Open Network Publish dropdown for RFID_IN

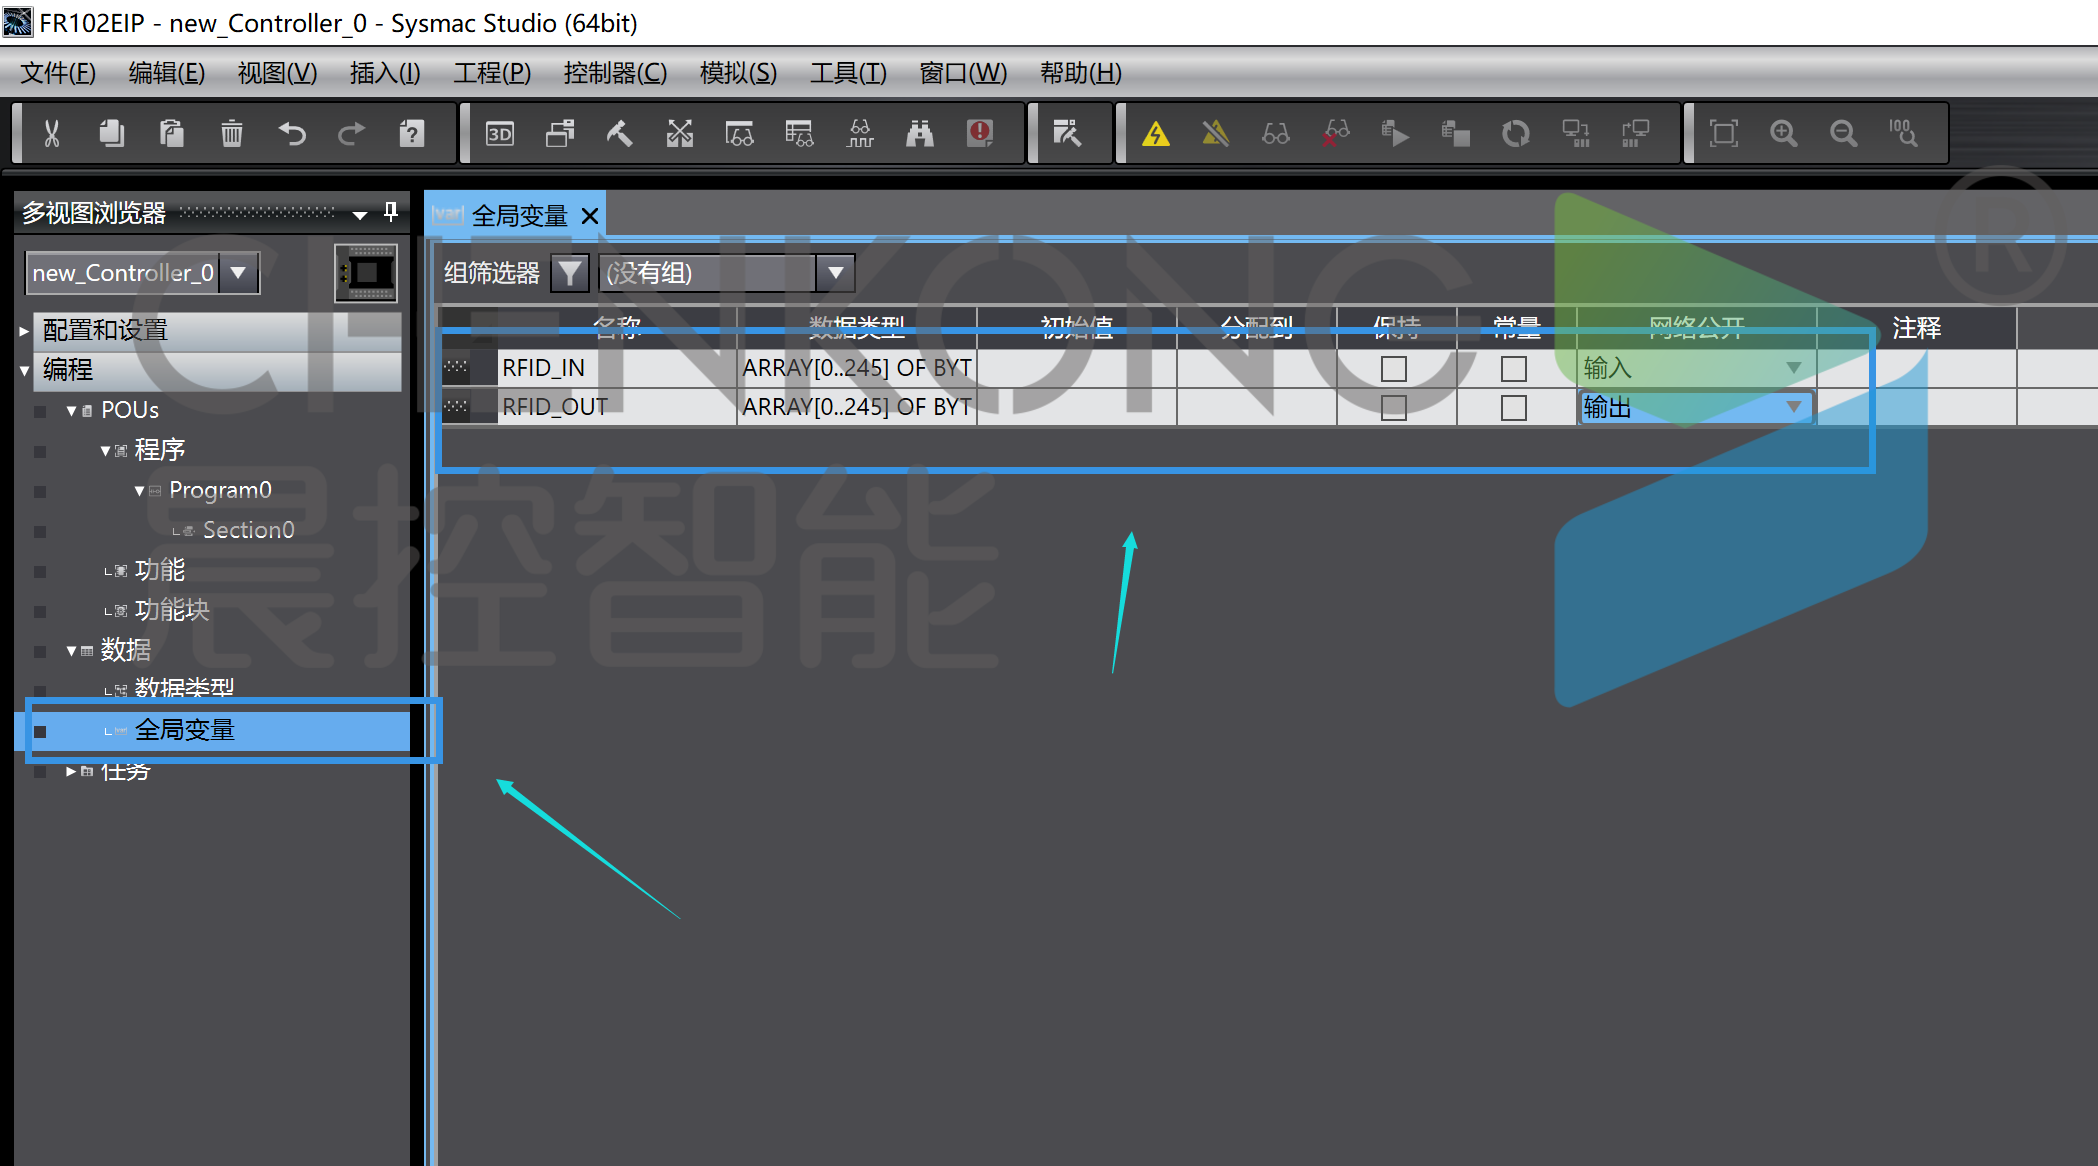[x=1794, y=368]
